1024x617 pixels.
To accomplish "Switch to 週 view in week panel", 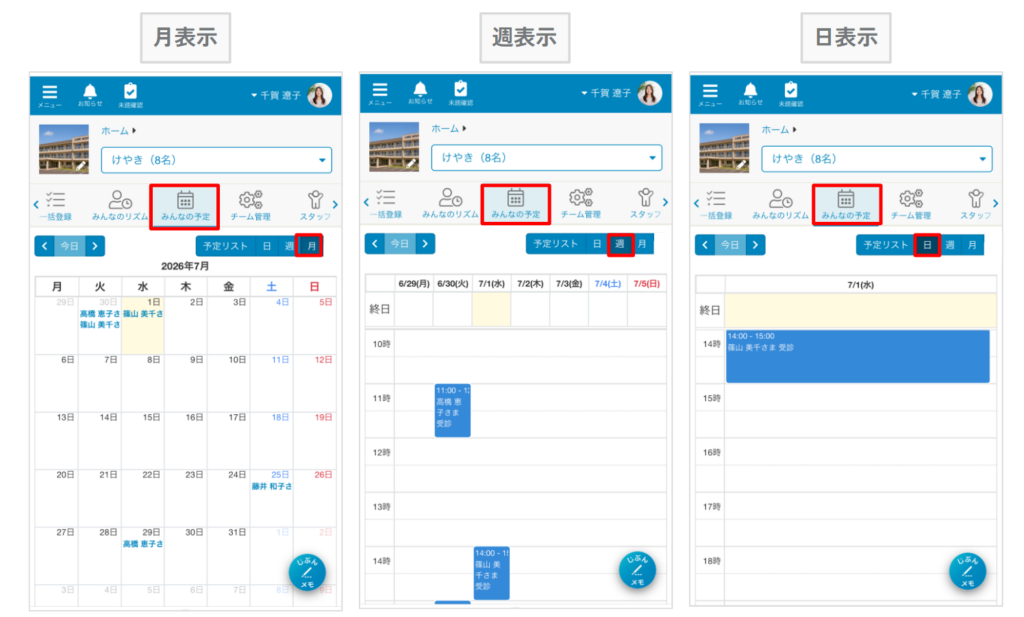I will click(x=620, y=244).
